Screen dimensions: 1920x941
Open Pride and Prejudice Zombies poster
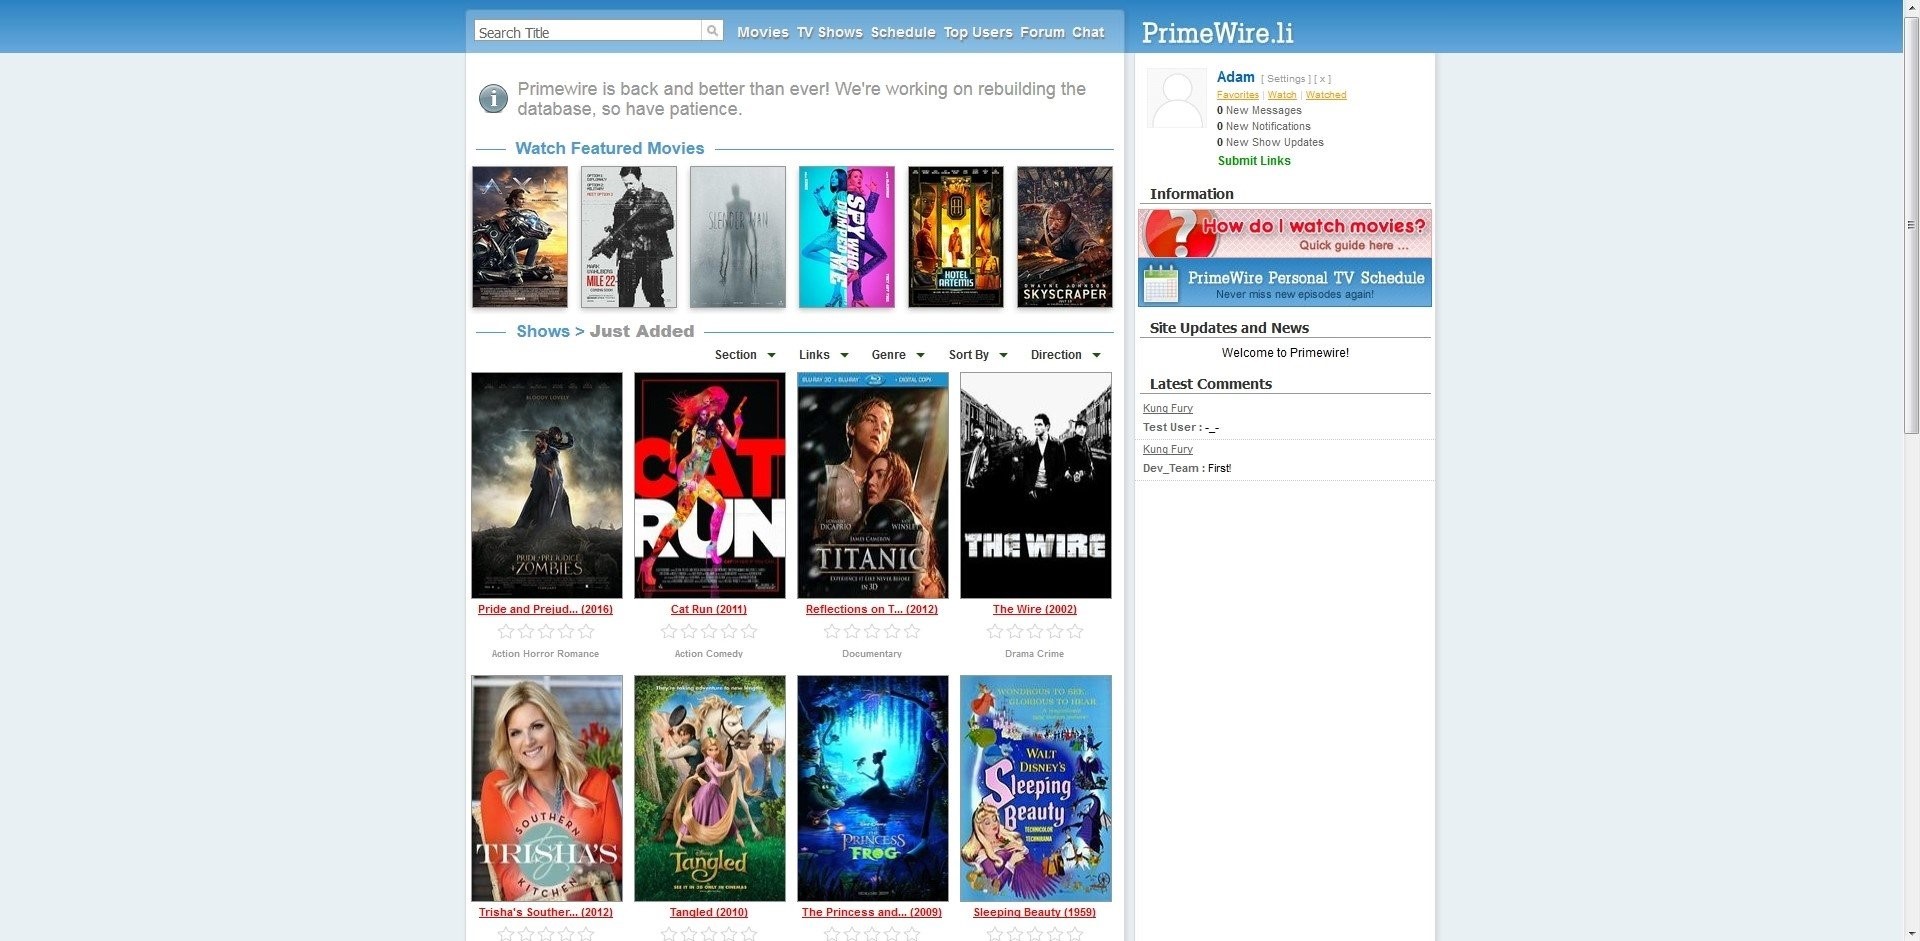[547, 485]
